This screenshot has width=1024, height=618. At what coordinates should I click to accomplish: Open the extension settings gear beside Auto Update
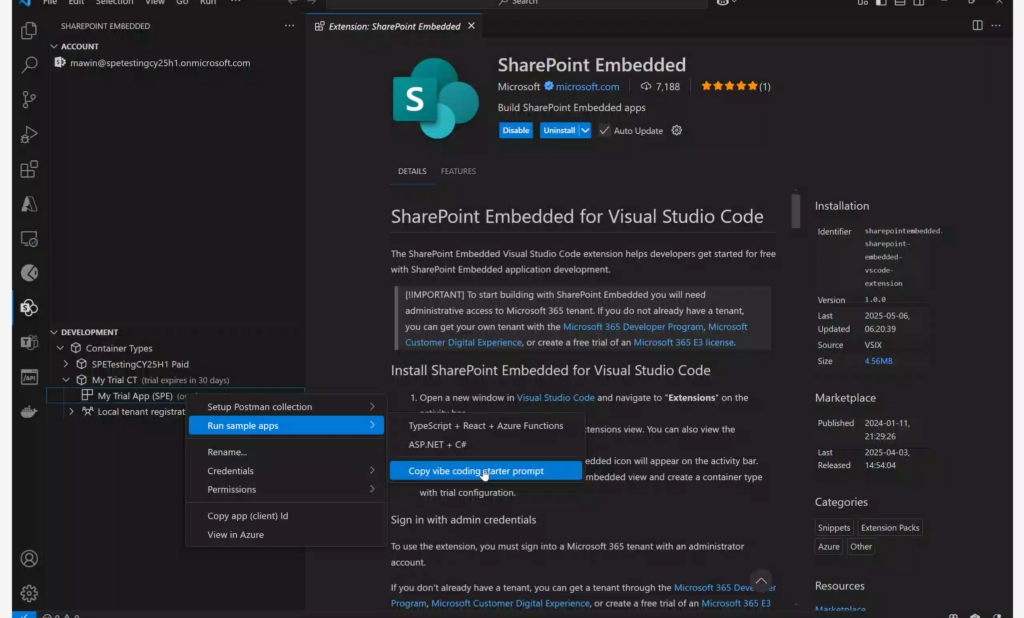[677, 130]
